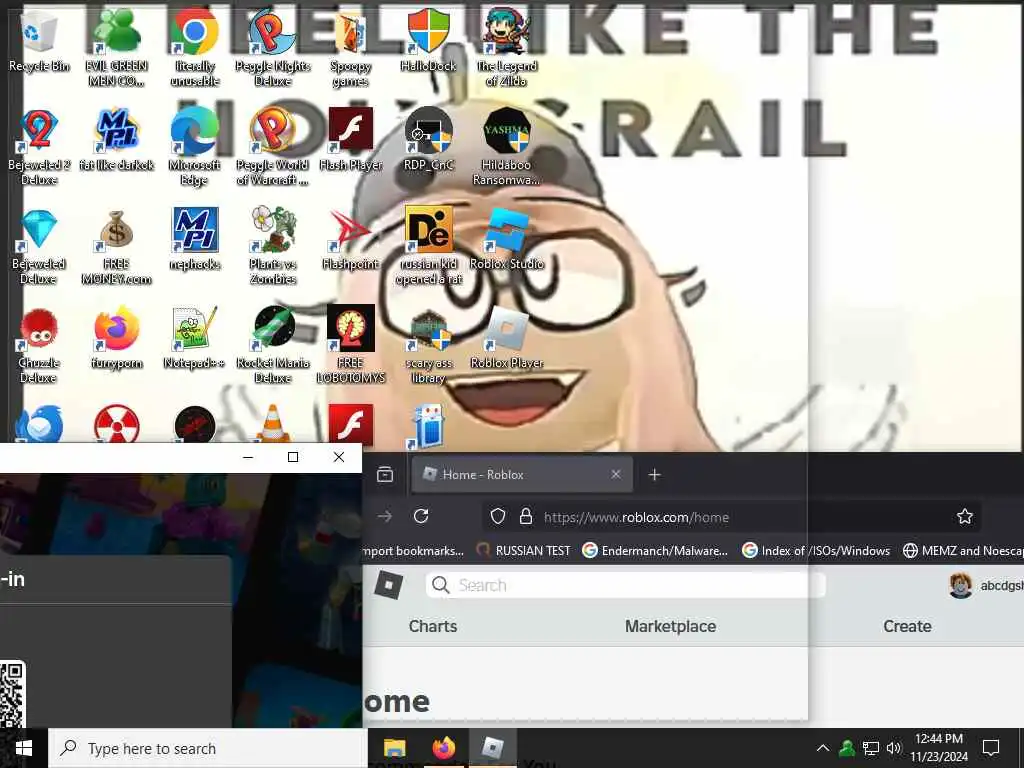The height and width of the screenshot is (768, 1024).
Task: Open the Flashpoint desktop shortcut
Action: (351, 239)
